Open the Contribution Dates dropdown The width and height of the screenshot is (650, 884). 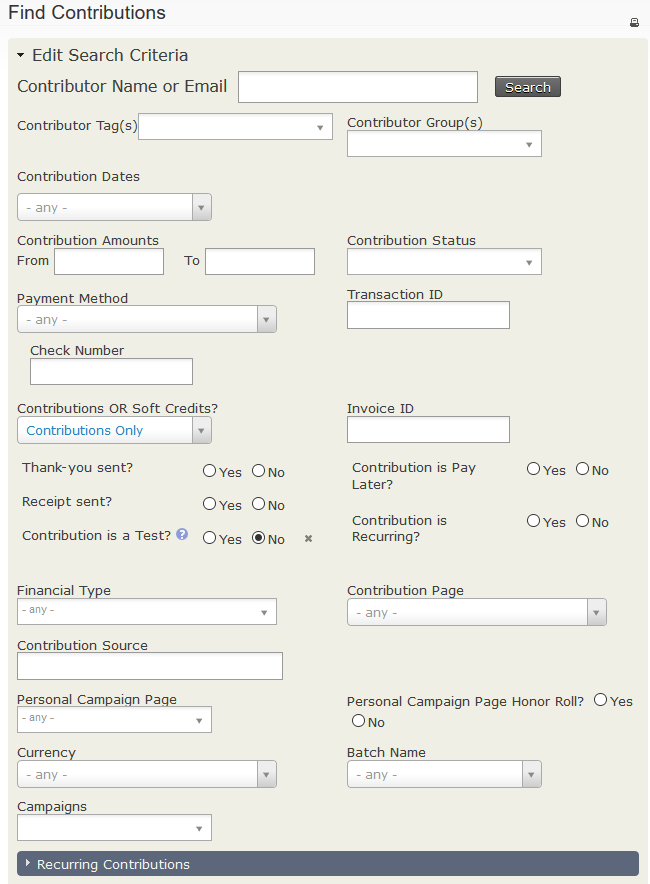click(114, 207)
